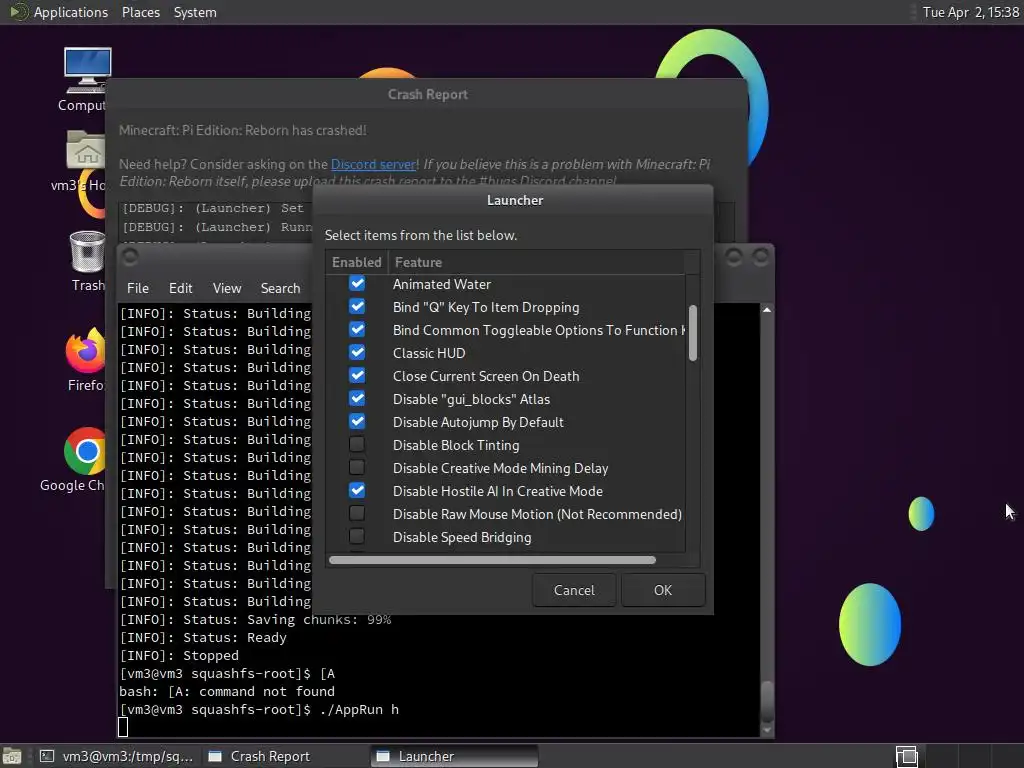Click the Applications menu logo icon
Viewport: 1024px width, 768px height.
click(x=20, y=12)
